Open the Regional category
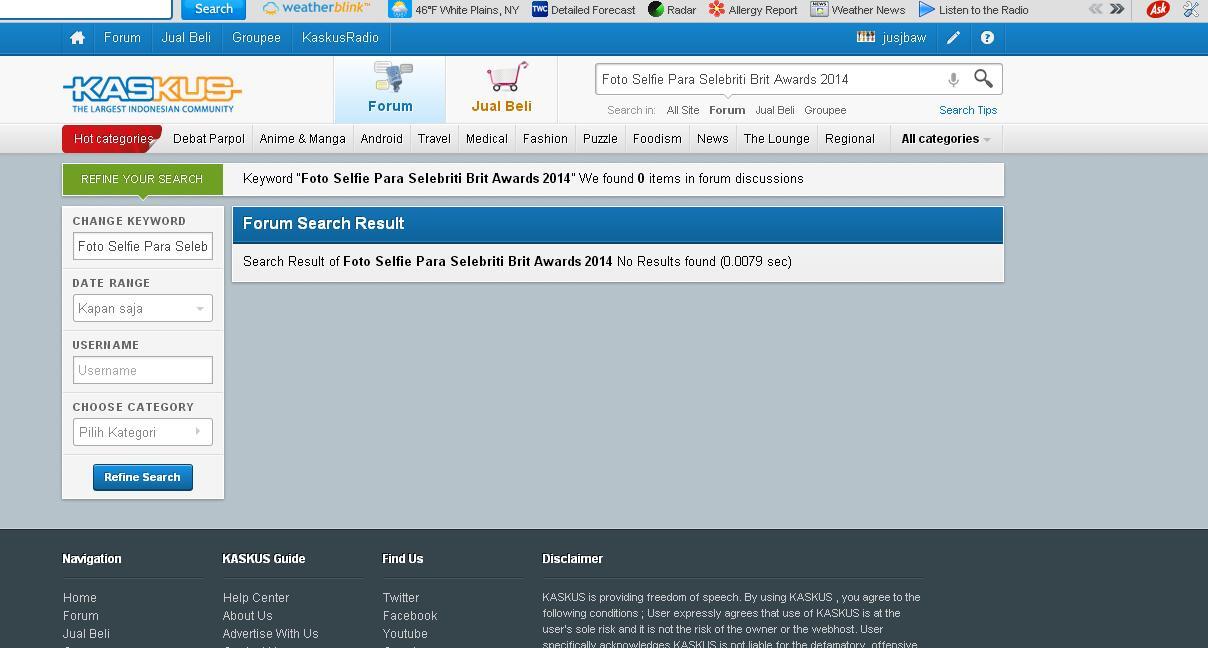This screenshot has height=648, width=1208. tap(850, 139)
